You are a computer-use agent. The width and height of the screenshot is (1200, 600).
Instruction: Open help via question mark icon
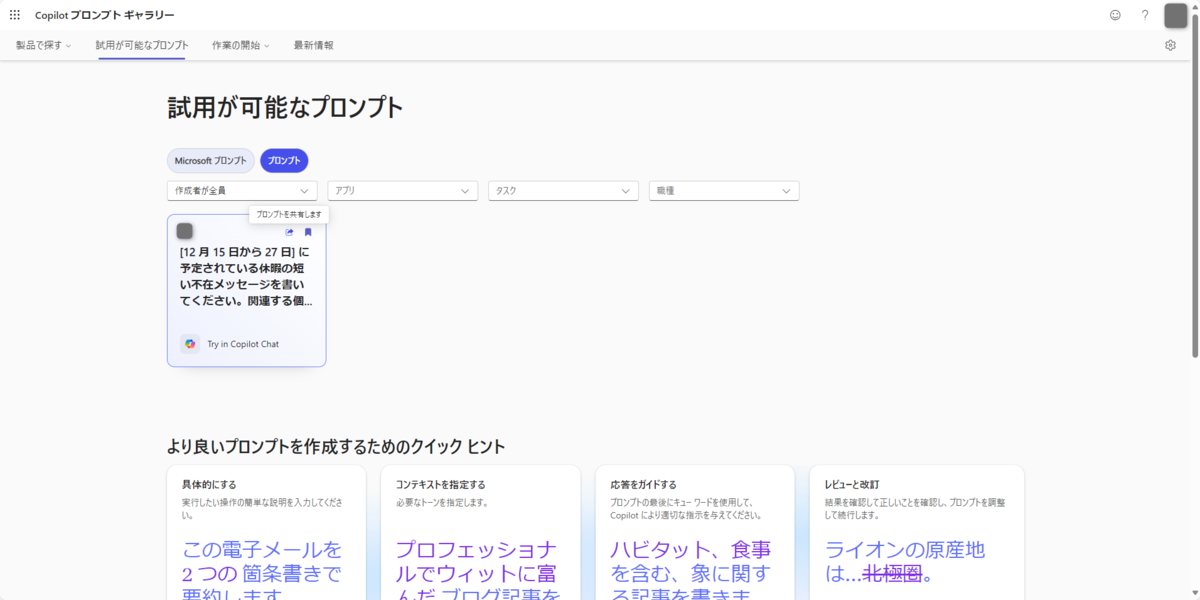point(1145,15)
